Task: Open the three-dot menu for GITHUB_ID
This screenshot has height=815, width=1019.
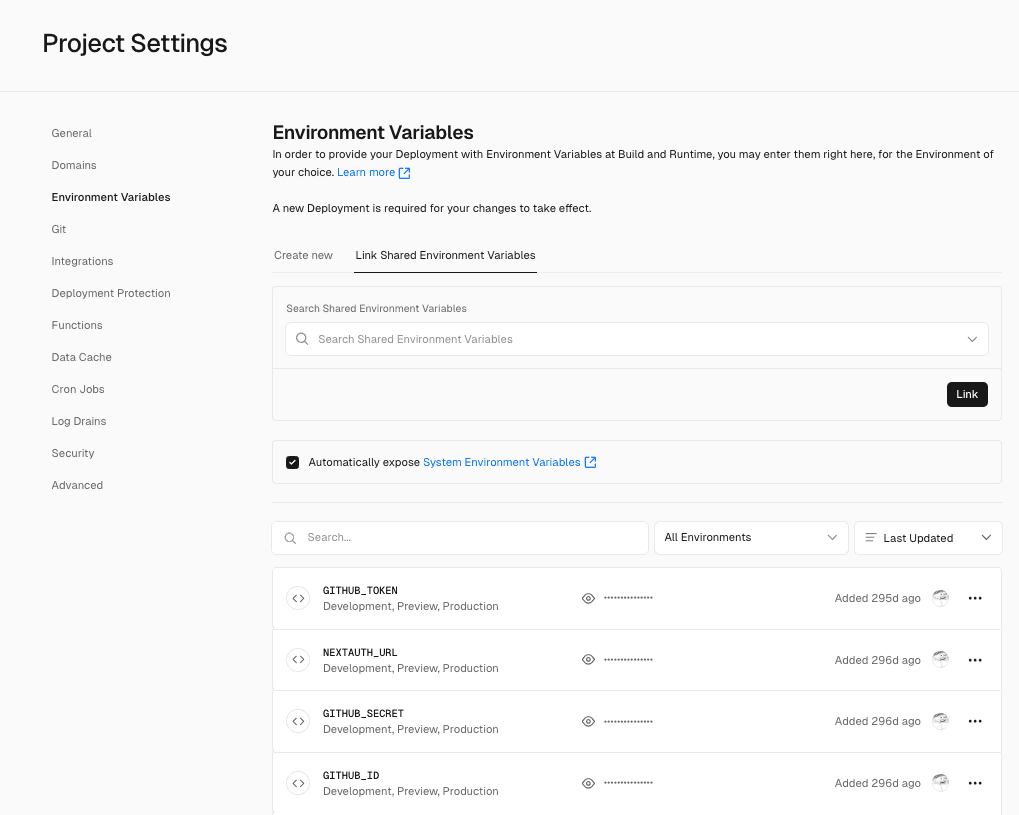Action: (975, 783)
